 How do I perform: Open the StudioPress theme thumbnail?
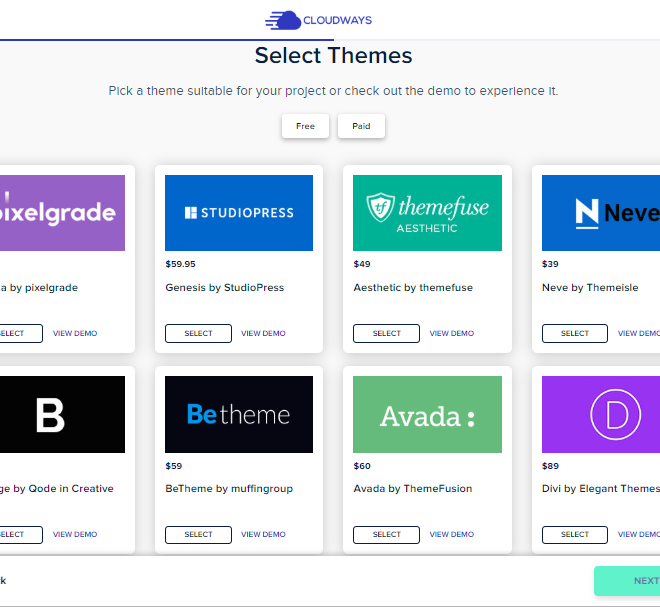click(x=239, y=213)
